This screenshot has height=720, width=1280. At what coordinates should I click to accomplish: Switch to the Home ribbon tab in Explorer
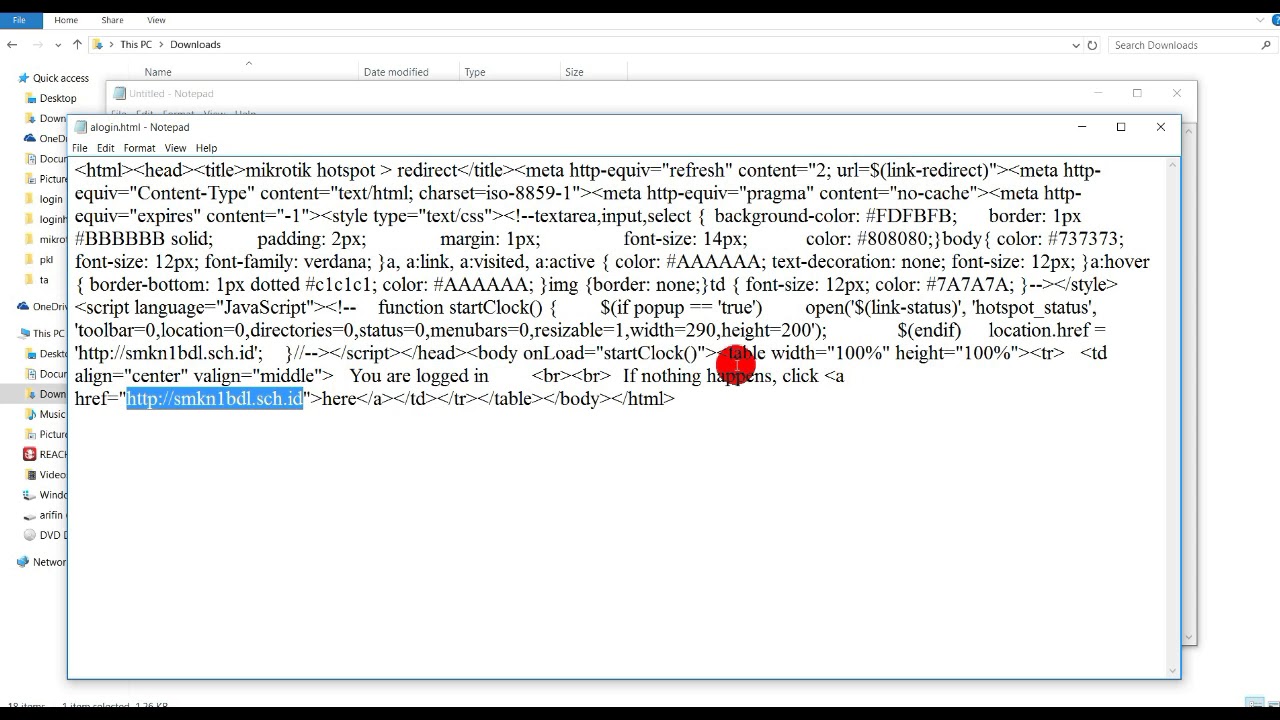pyautogui.click(x=66, y=20)
